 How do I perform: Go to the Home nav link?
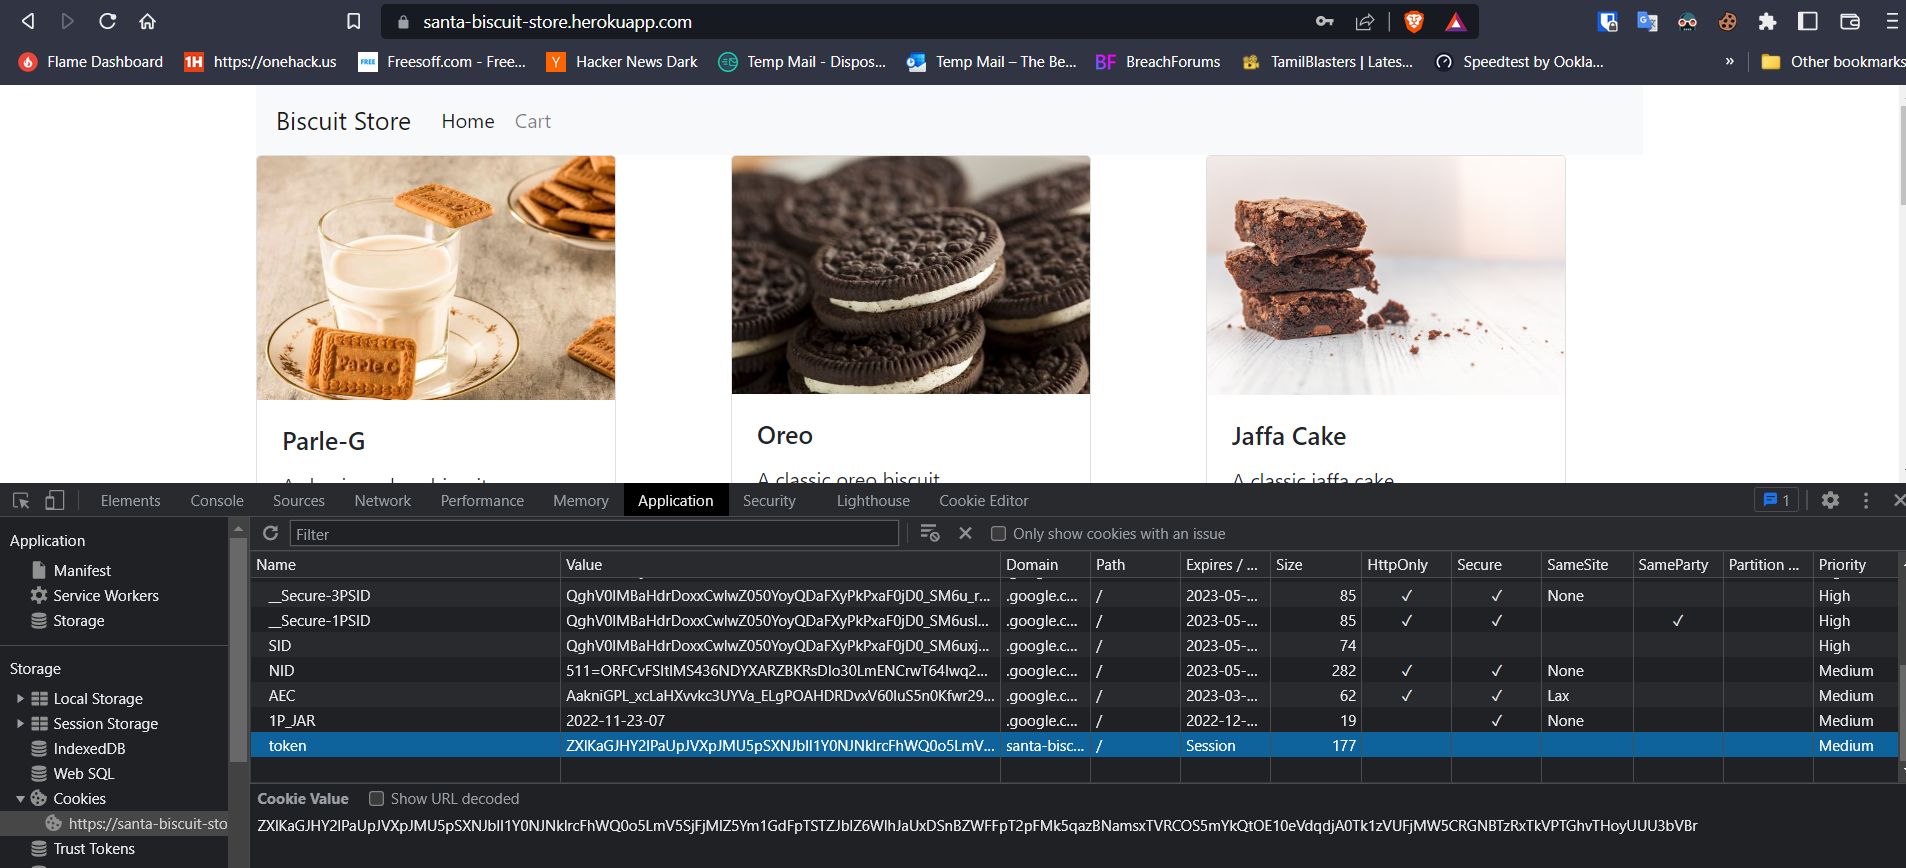[x=468, y=121]
